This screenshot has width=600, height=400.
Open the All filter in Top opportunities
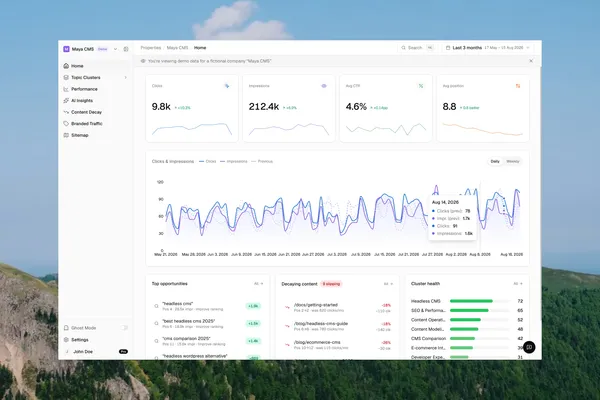point(259,284)
